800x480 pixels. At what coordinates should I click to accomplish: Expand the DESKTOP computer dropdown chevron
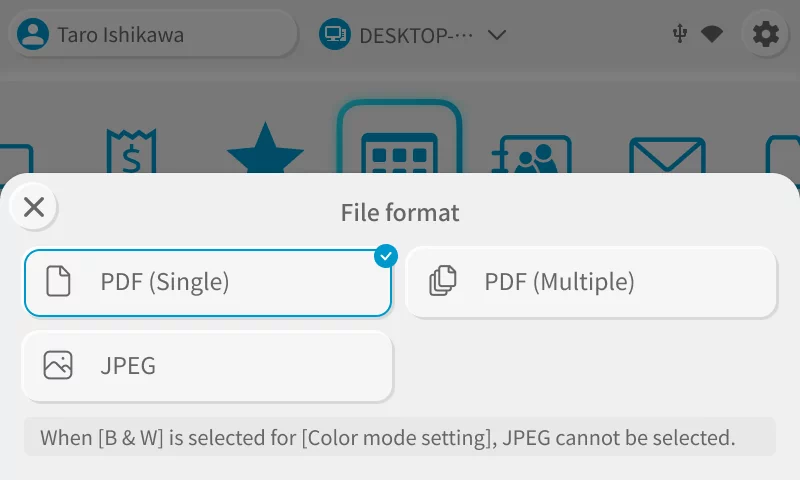coord(496,35)
